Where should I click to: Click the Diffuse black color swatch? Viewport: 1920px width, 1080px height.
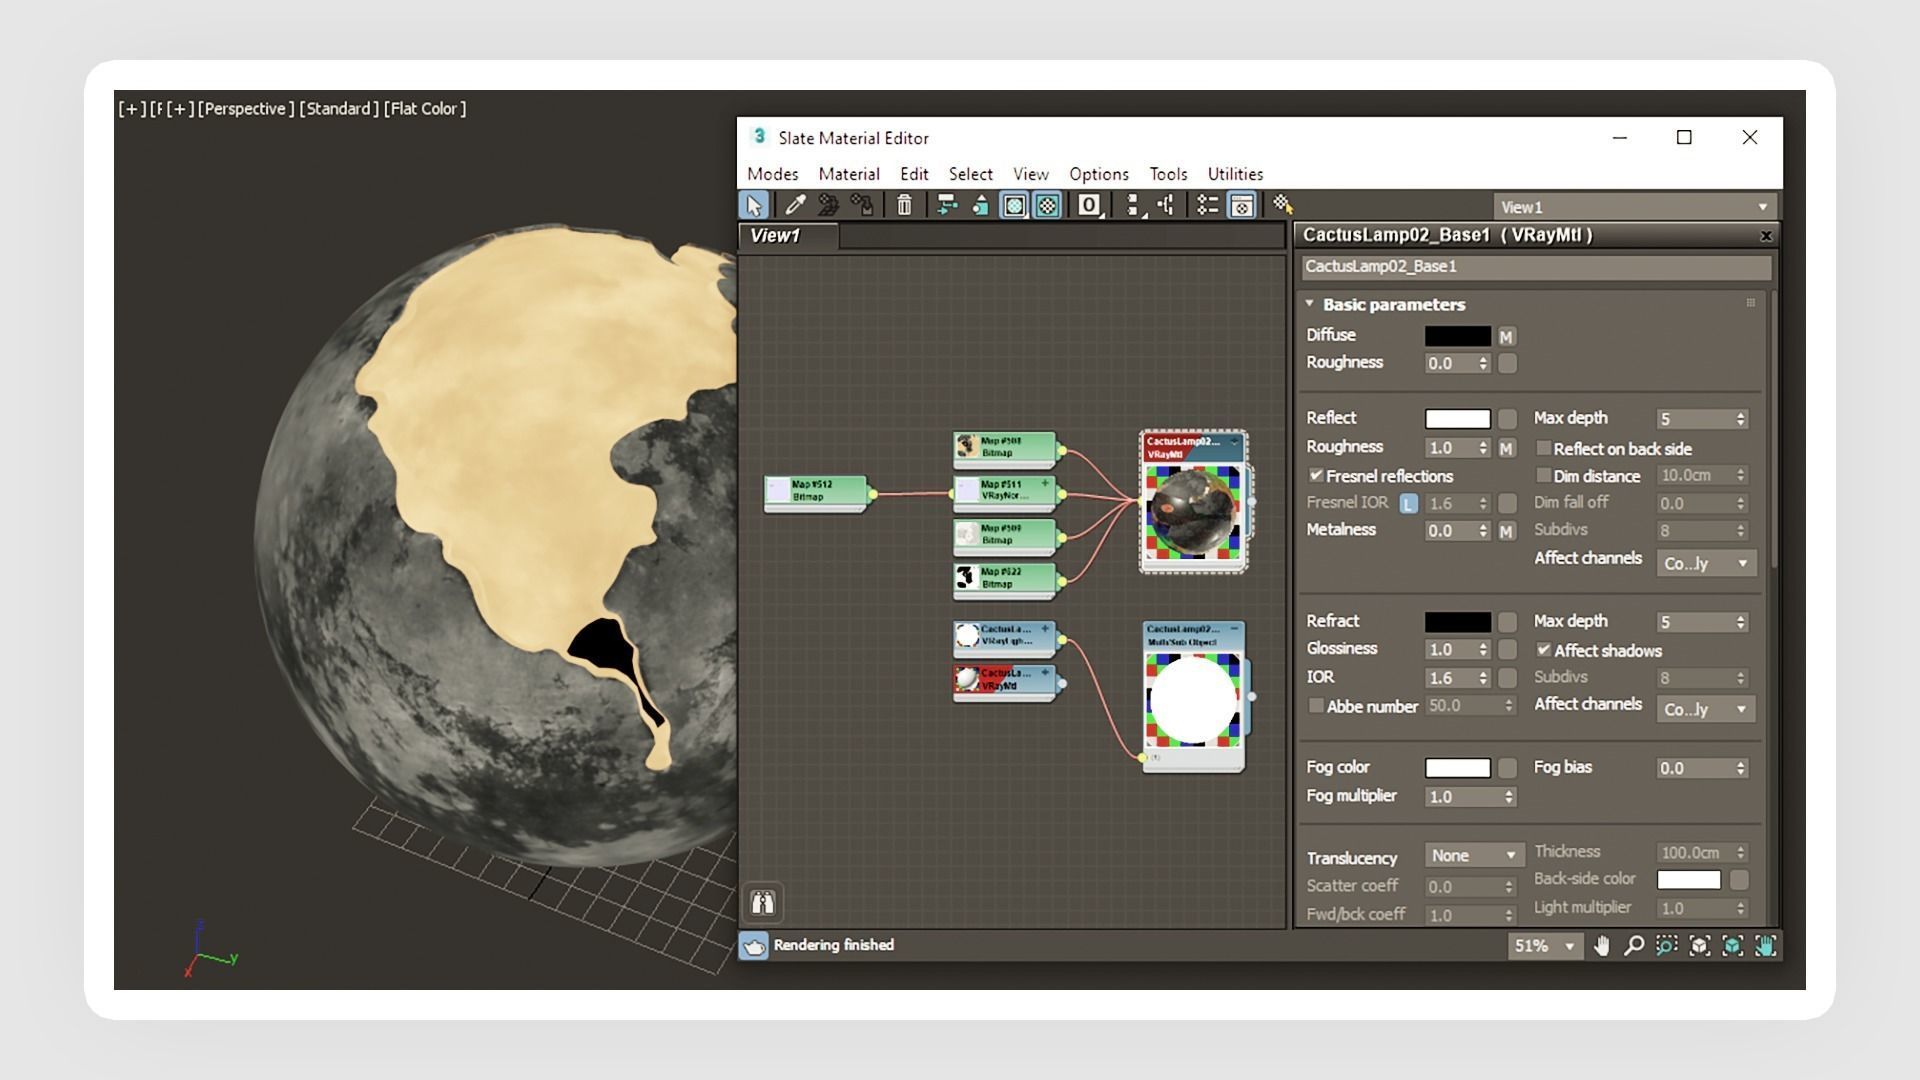(x=1457, y=337)
